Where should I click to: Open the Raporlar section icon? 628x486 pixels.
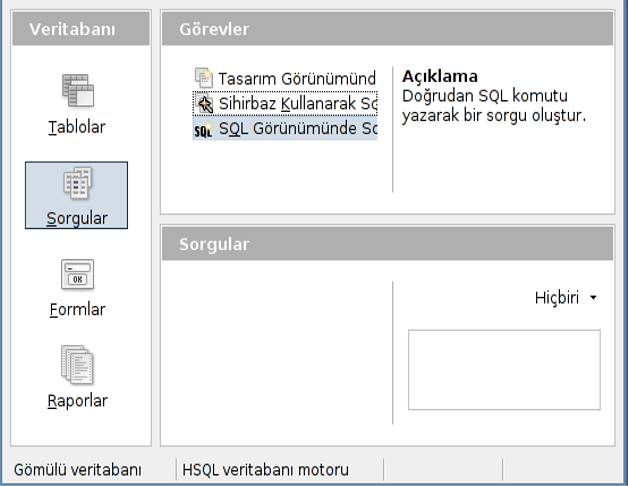click(x=77, y=365)
